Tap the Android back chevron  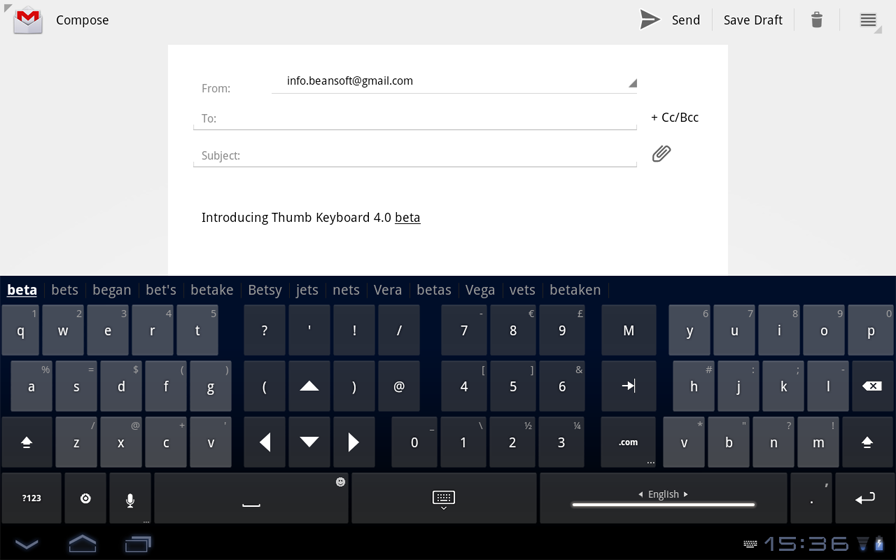click(26, 543)
